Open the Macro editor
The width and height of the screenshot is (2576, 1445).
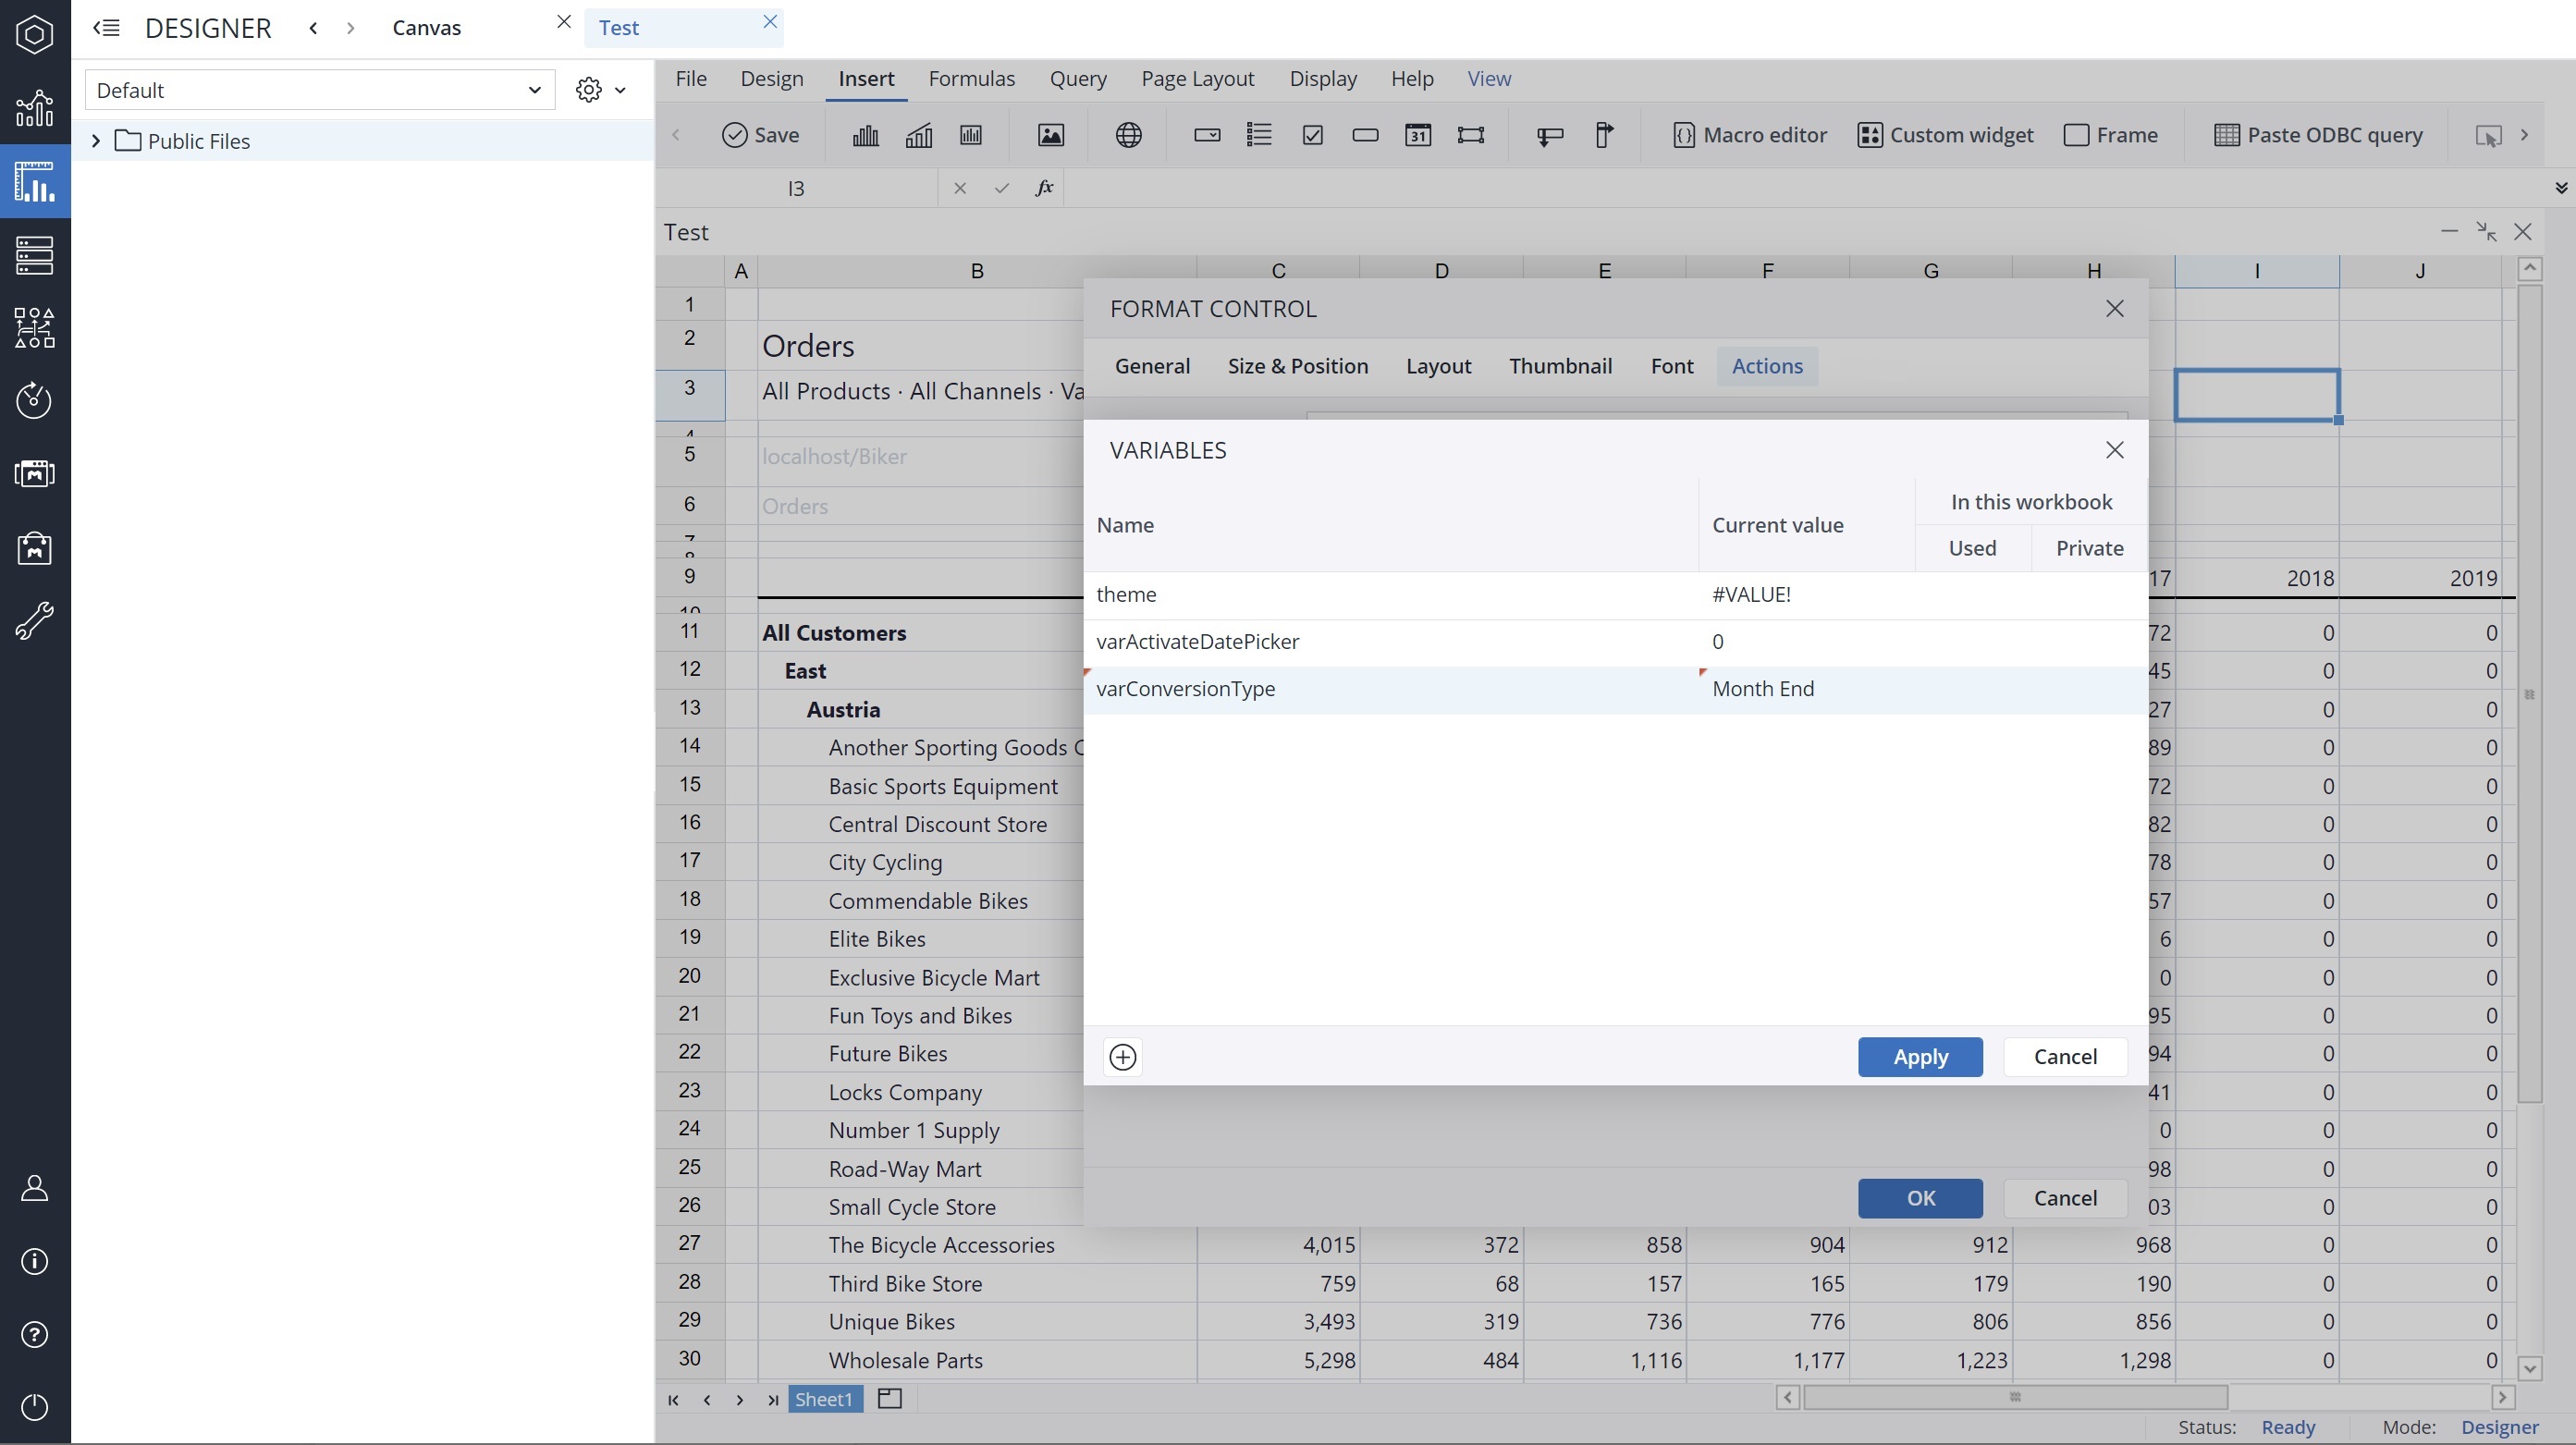click(1749, 135)
